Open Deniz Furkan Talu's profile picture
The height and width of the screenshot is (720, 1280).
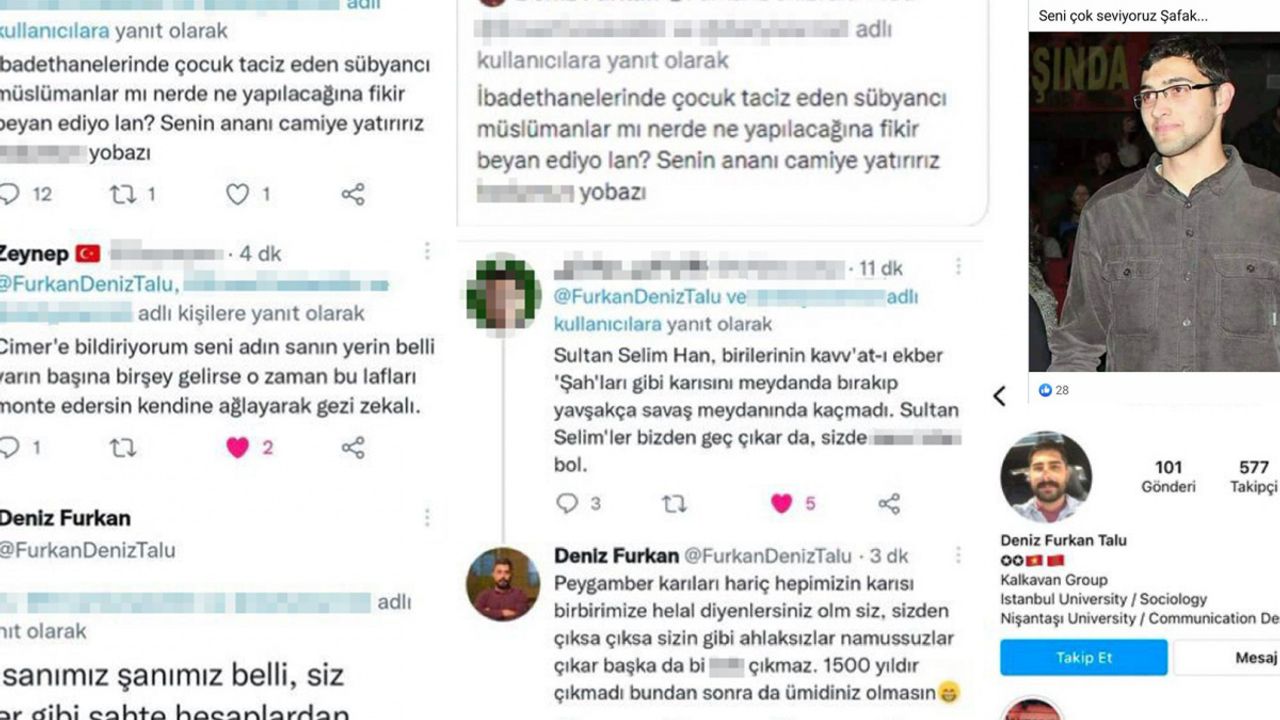click(x=1046, y=477)
